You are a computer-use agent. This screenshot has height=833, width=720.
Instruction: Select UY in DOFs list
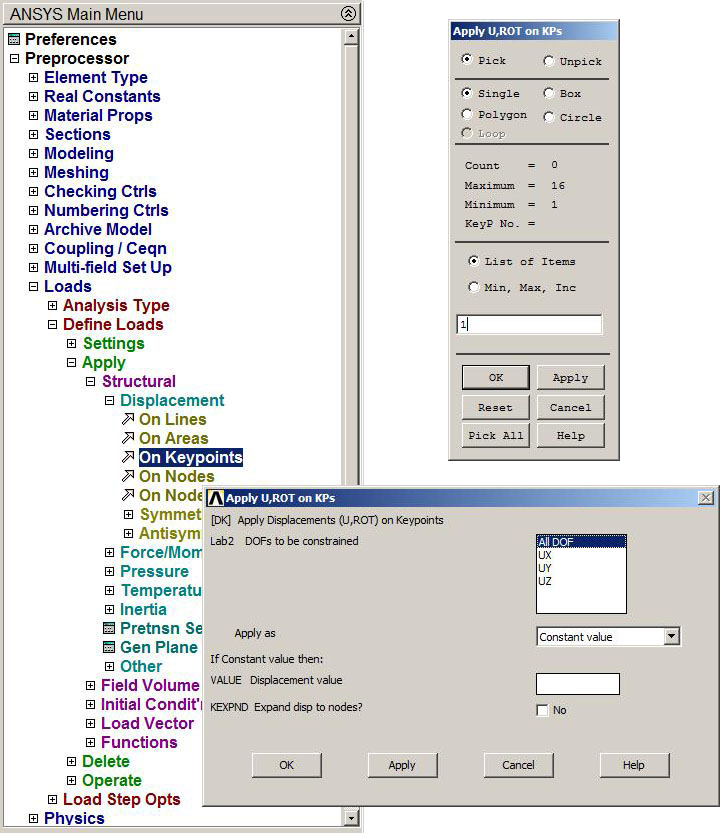(x=545, y=568)
